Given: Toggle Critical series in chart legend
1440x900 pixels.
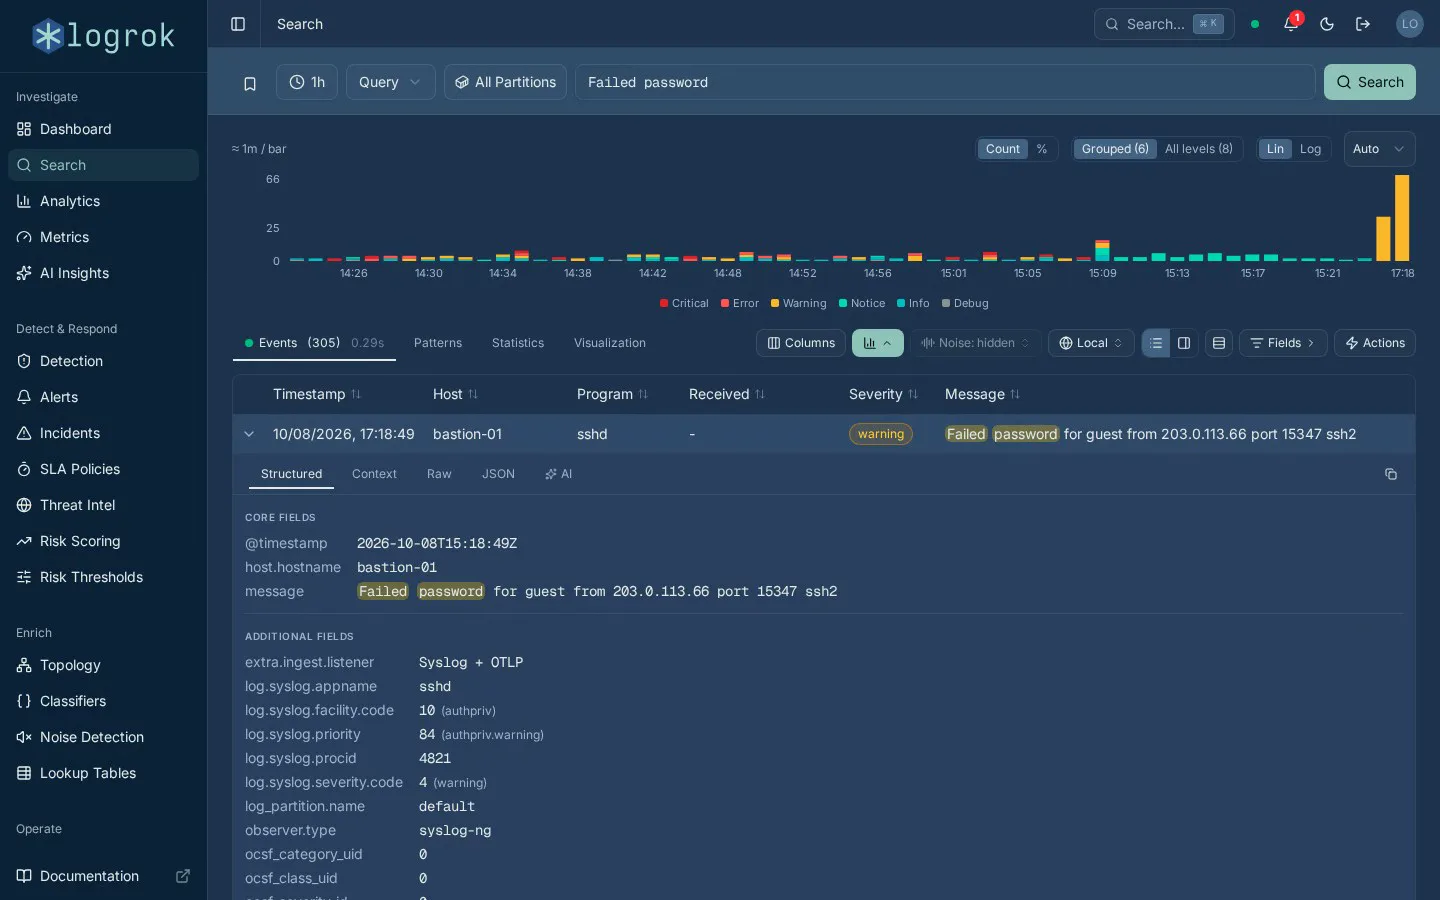Looking at the screenshot, I should click(x=684, y=303).
